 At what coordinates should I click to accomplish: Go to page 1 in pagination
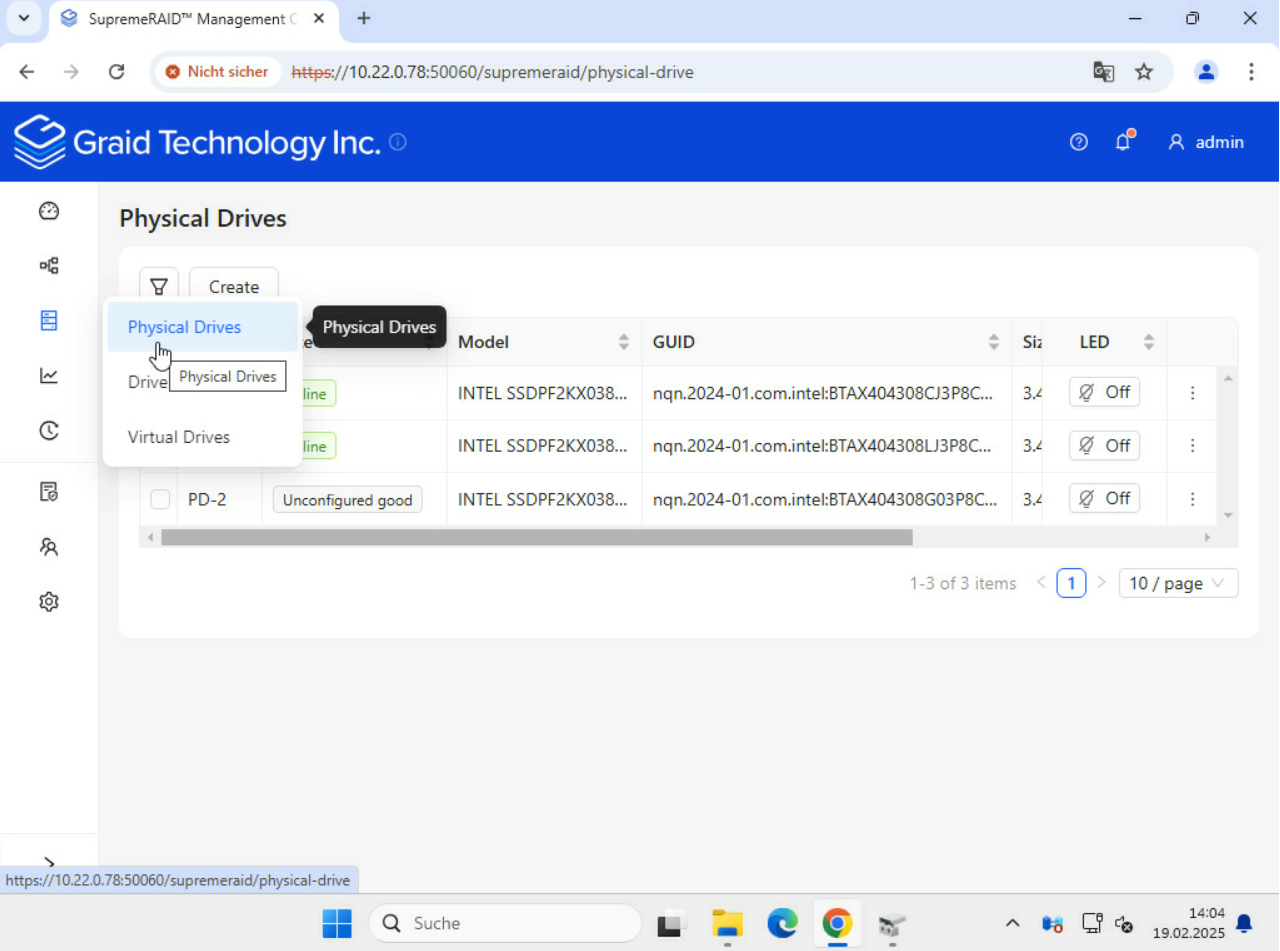pyautogui.click(x=1071, y=583)
